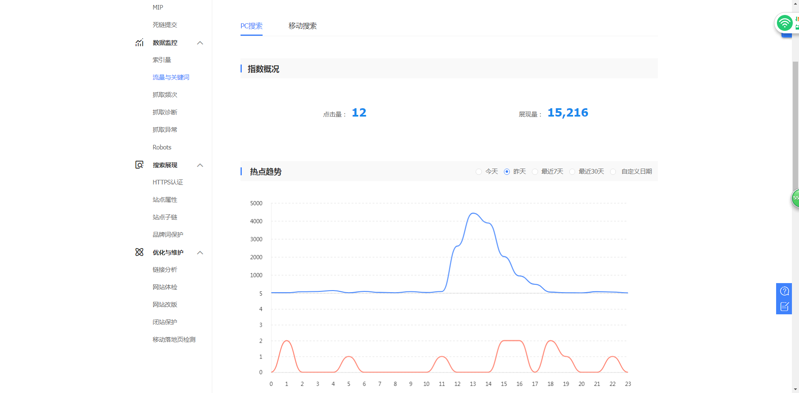Viewport: 799px width, 393px height.
Task: Open the feedback edit icon on right
Action: (x=784, y=306)
